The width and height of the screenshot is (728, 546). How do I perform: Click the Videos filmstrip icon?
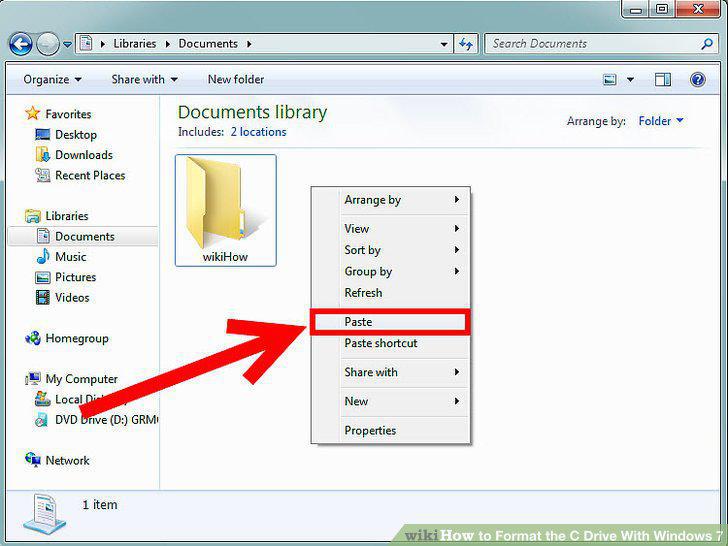(x=43, y=297)
